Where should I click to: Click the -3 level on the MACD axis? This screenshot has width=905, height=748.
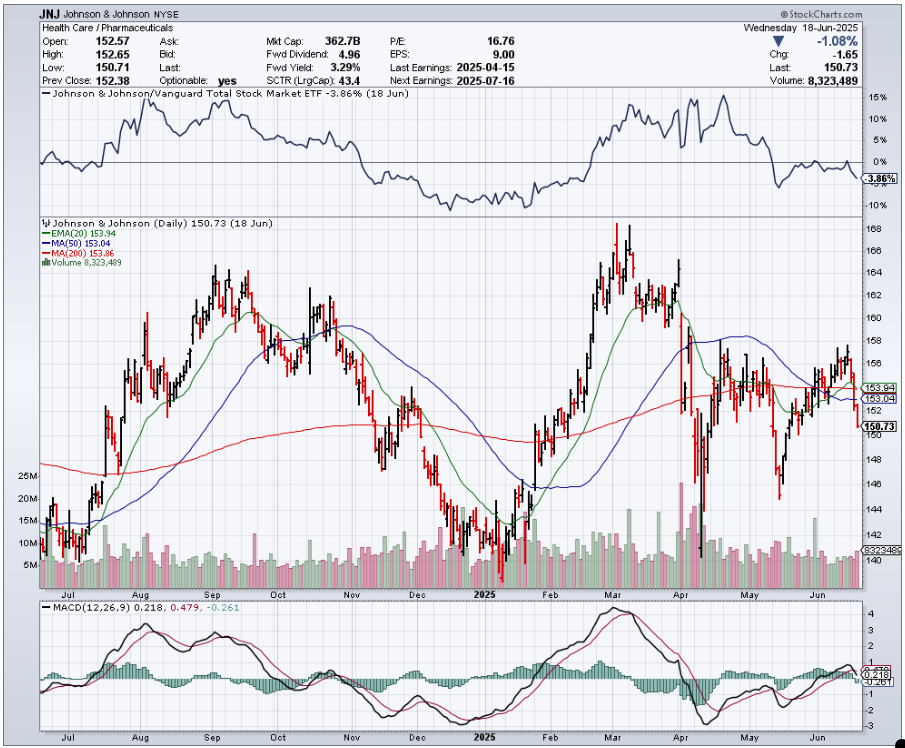870,726
